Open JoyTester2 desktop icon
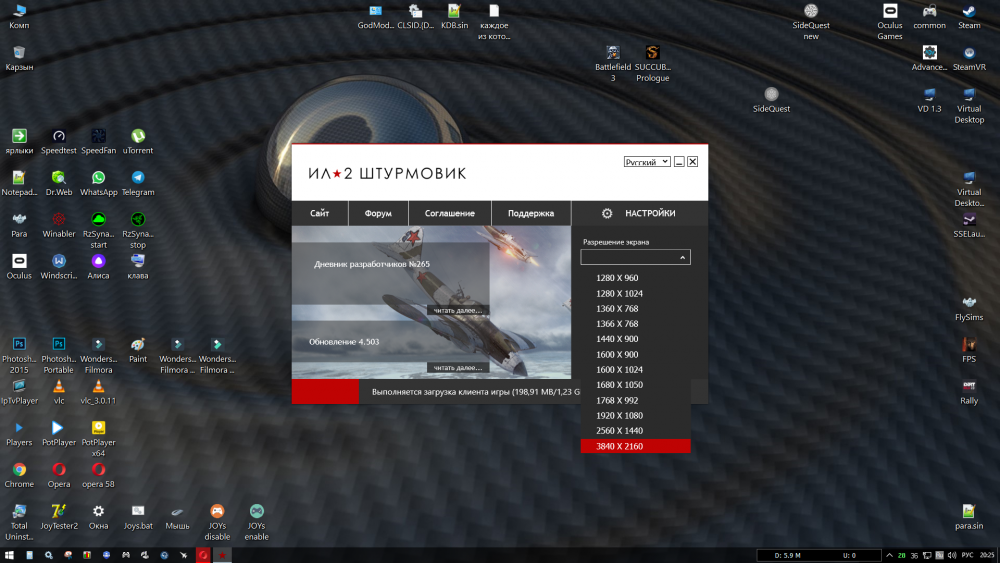The height and width of the screenshot is (563, 1000). coord(59,517)
